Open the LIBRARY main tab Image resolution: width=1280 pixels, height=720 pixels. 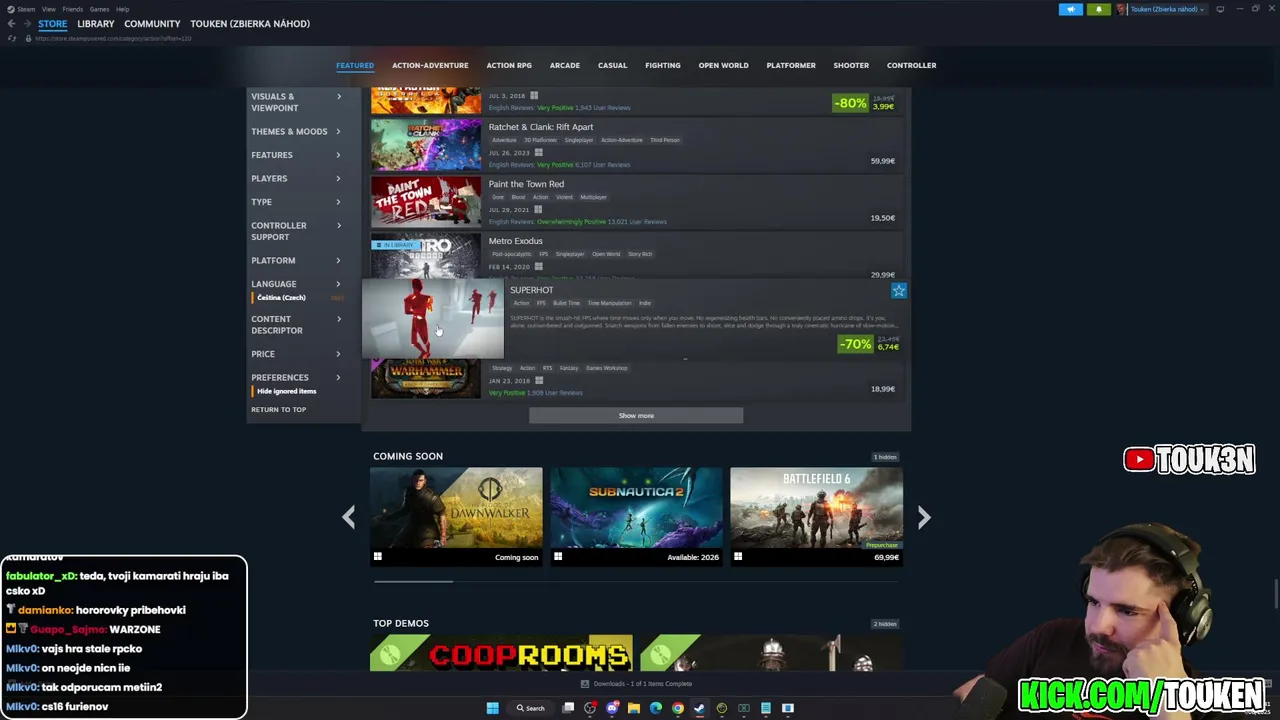point(96,24)
